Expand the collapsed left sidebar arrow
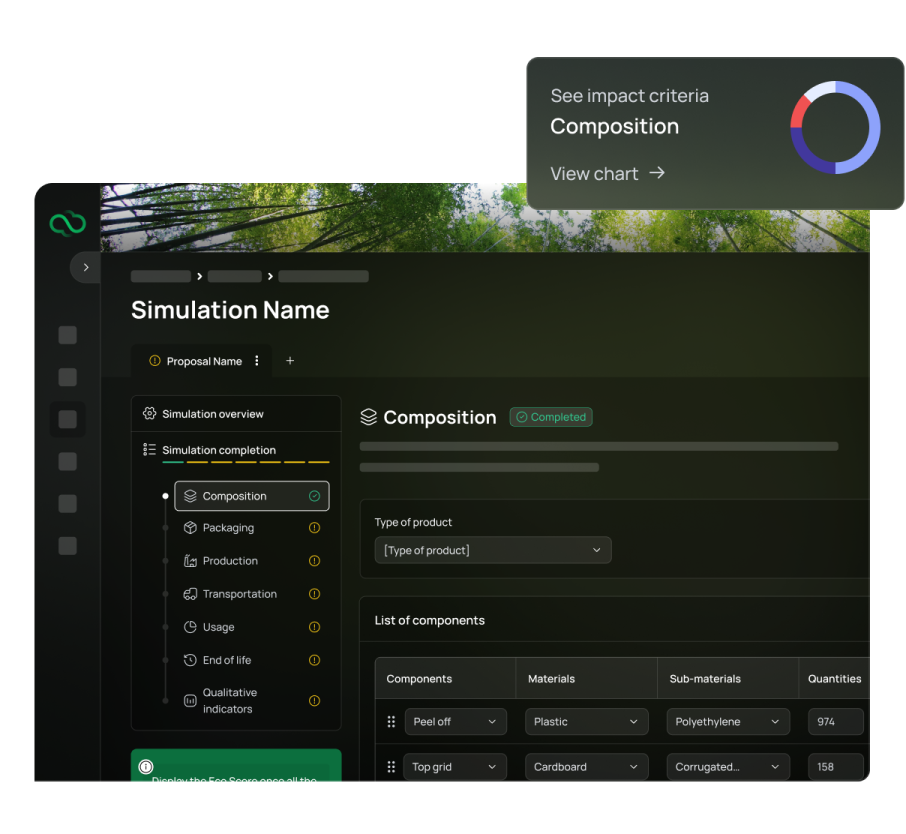Image resolution: width=906 pixels, height=834 pixels. click(x=86, y=267)
